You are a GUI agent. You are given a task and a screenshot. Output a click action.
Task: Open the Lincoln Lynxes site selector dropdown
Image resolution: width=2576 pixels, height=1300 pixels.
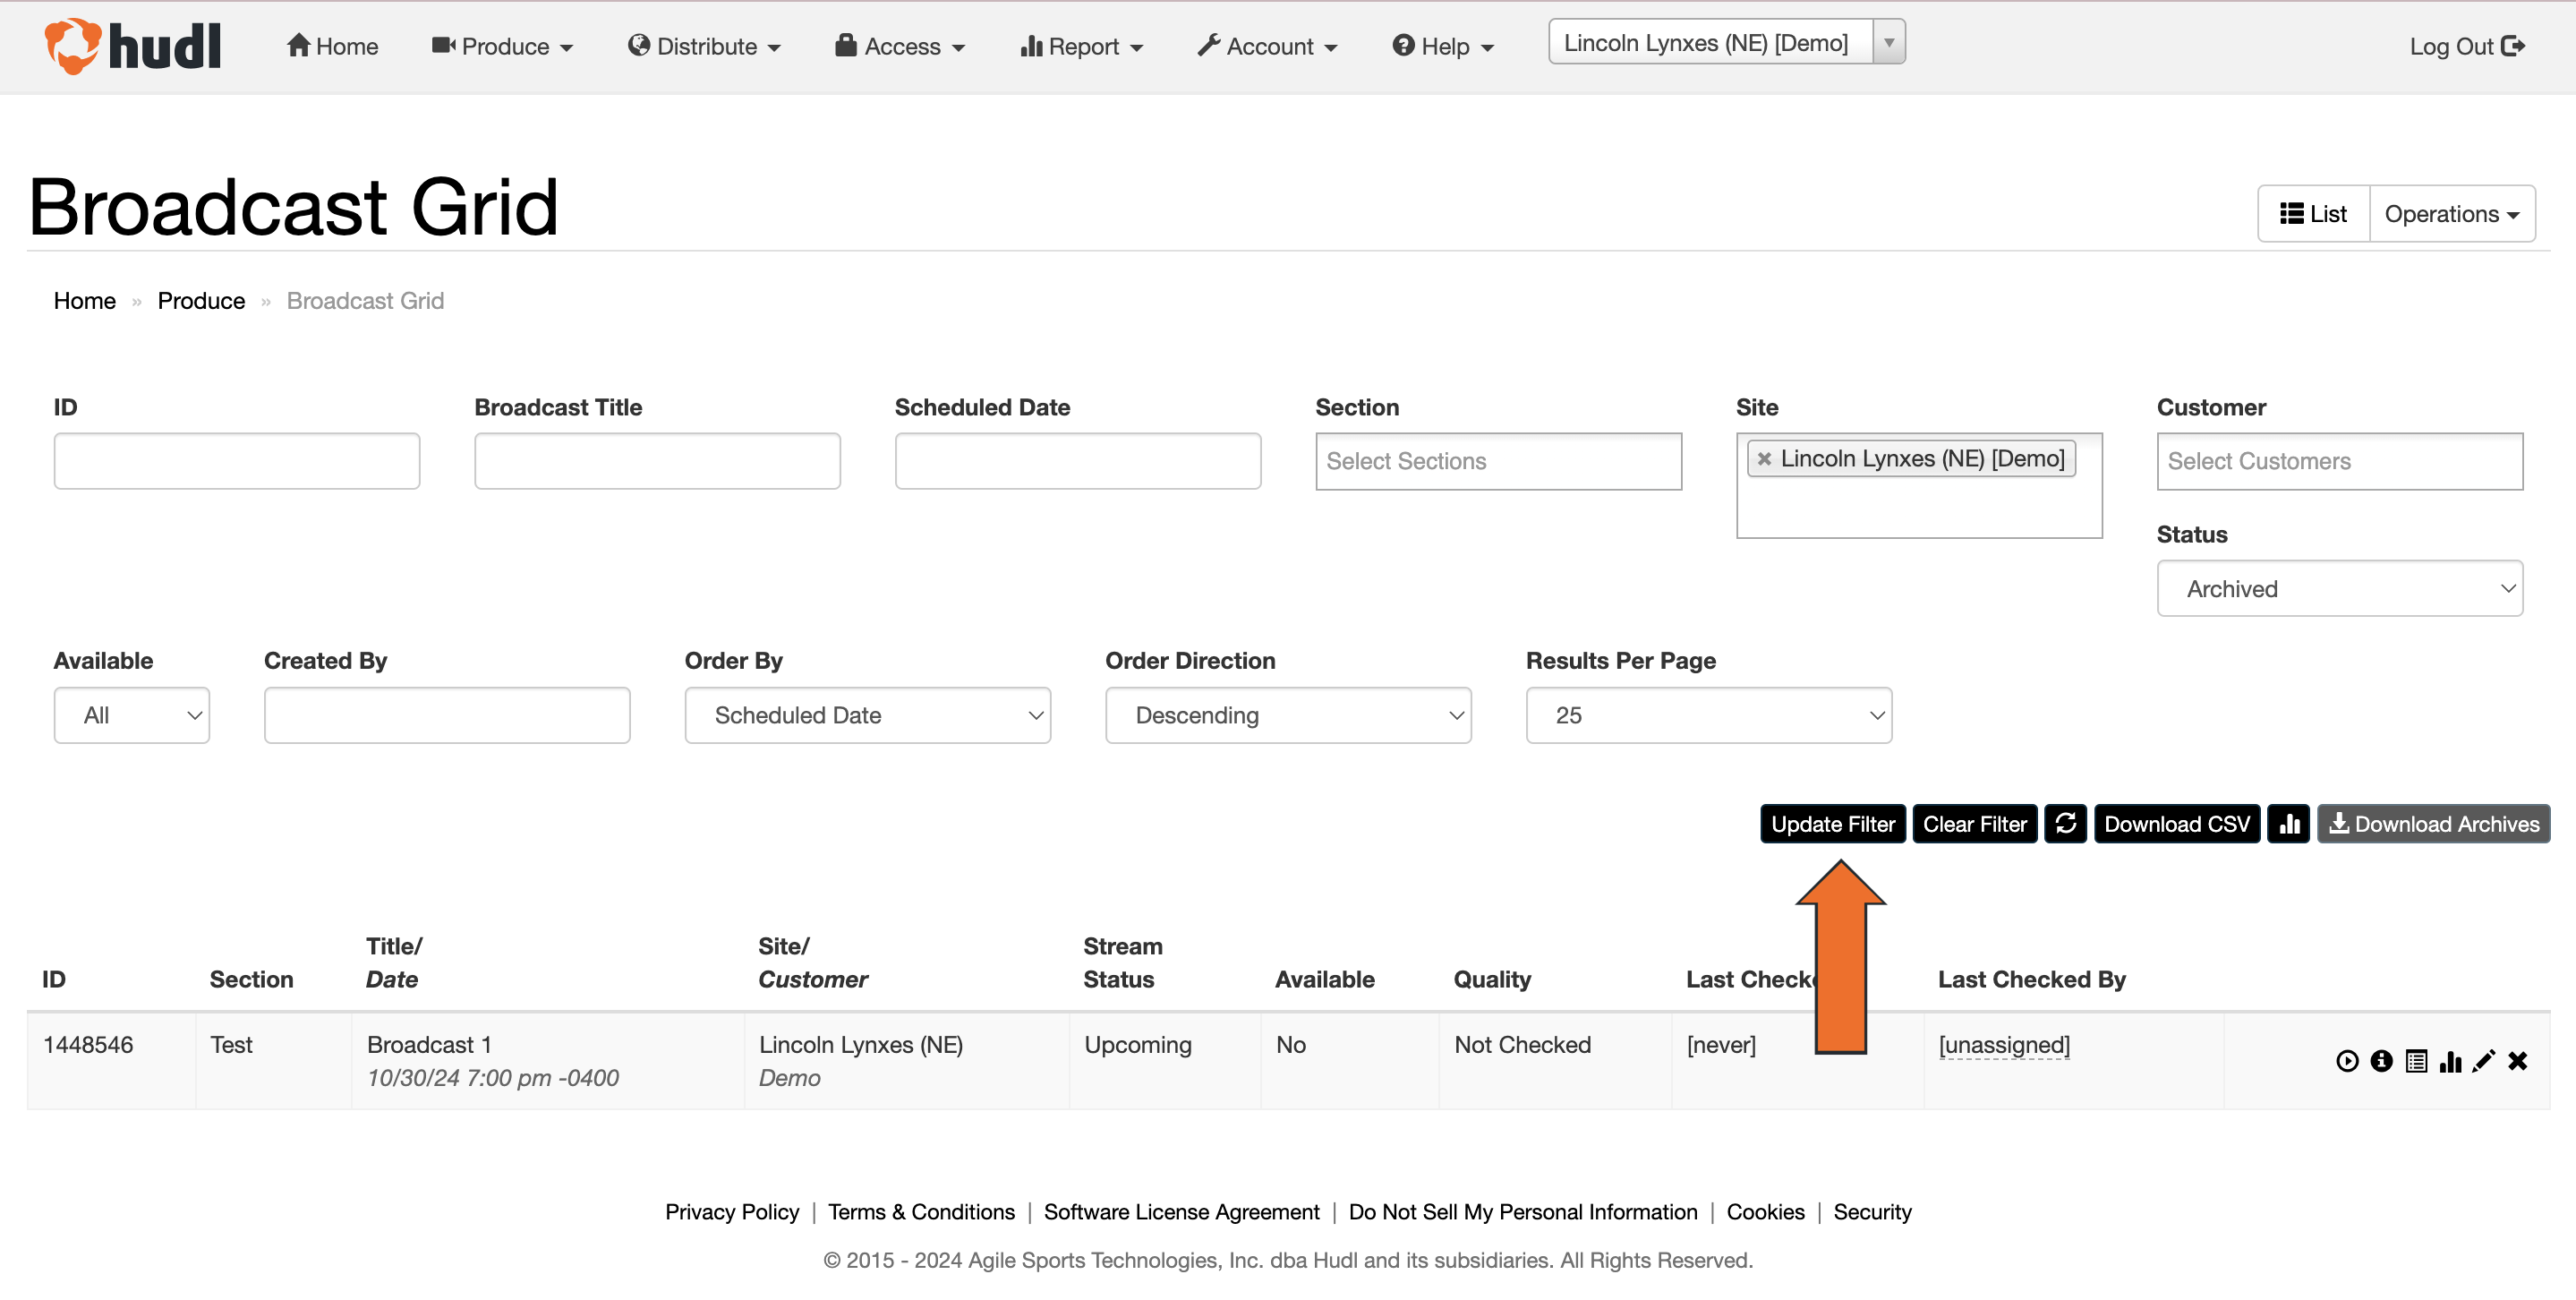click(x=1727, y=43)
